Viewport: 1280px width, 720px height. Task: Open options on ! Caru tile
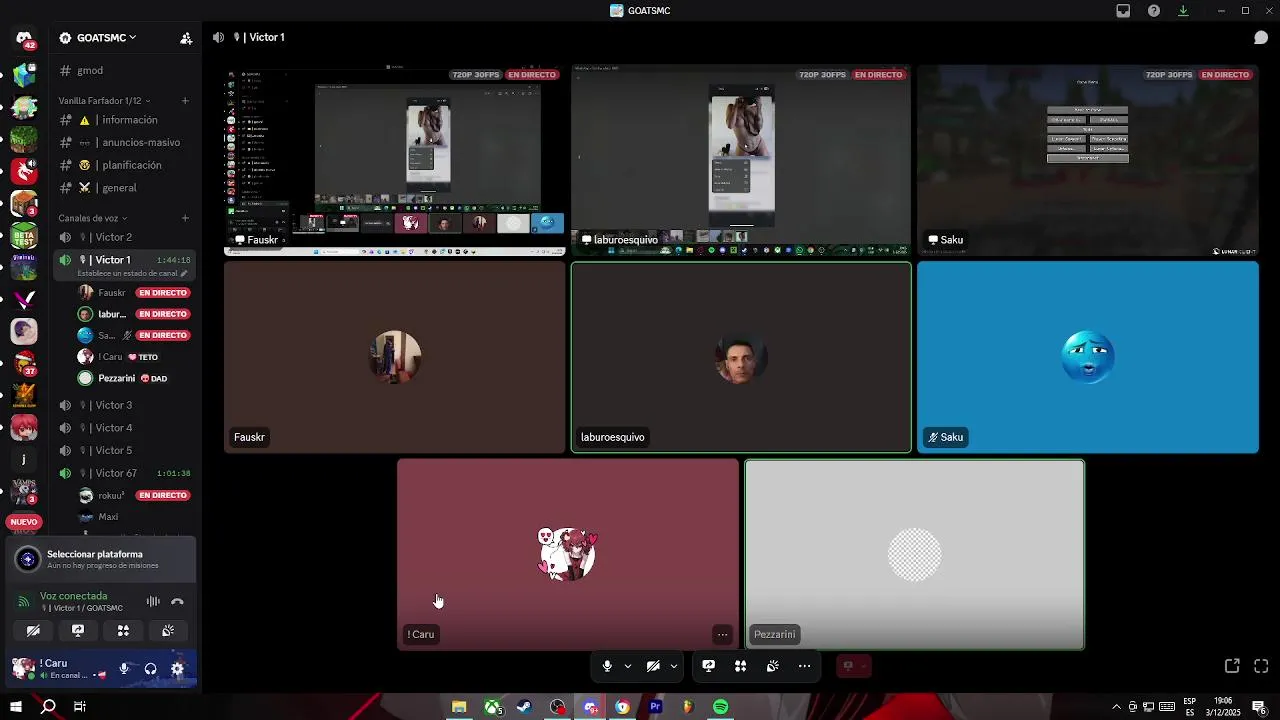(x=722, y=634)
